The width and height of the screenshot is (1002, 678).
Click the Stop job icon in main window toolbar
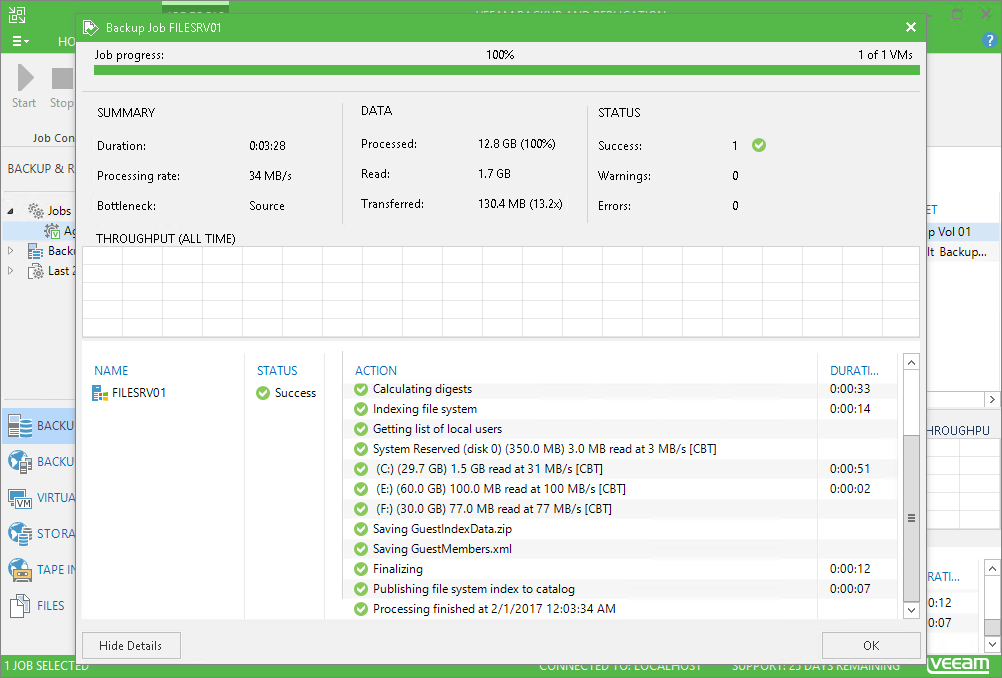coord(63,79)
